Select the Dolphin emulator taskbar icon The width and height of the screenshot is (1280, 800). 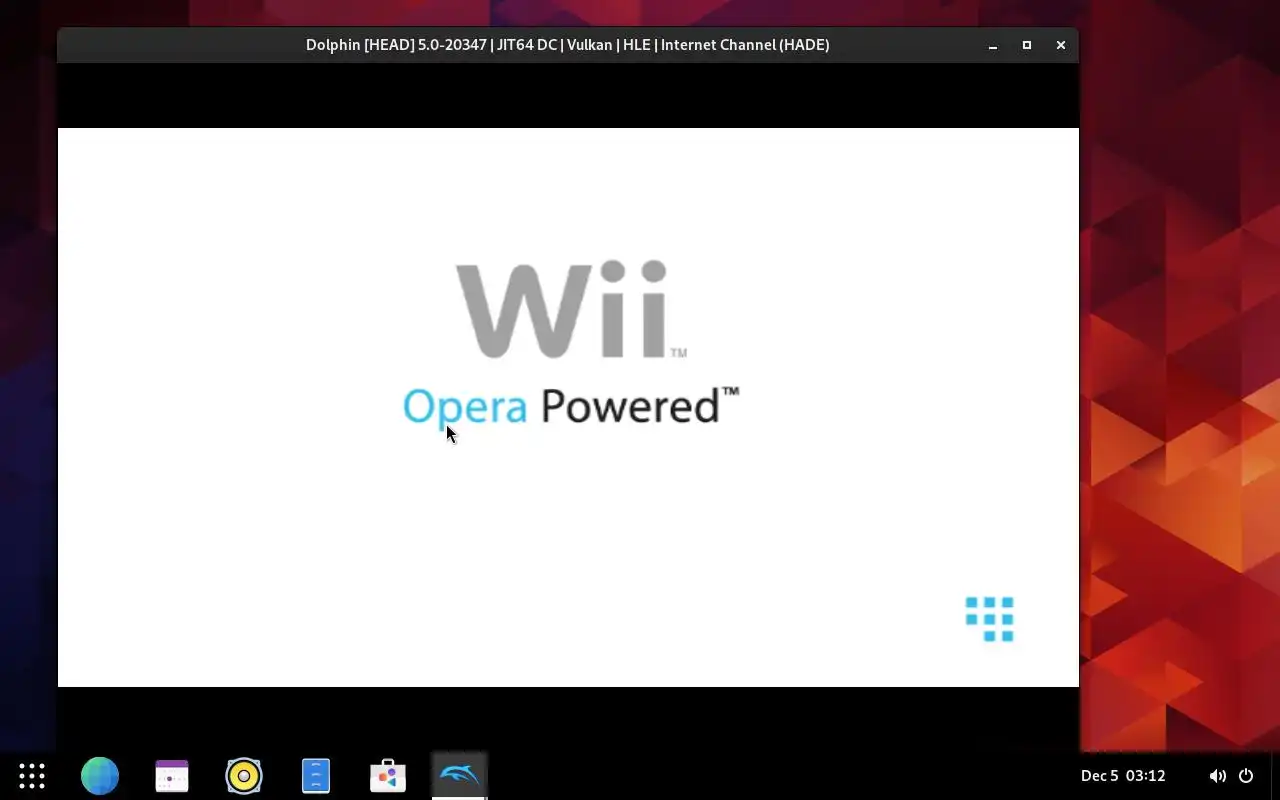click(x=460, y=774)
